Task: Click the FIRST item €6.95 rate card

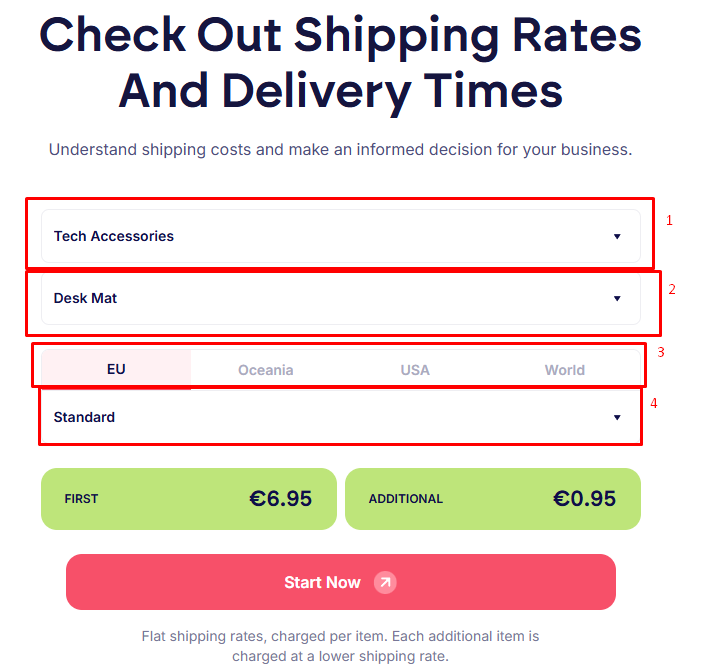Action: point(188,498)
